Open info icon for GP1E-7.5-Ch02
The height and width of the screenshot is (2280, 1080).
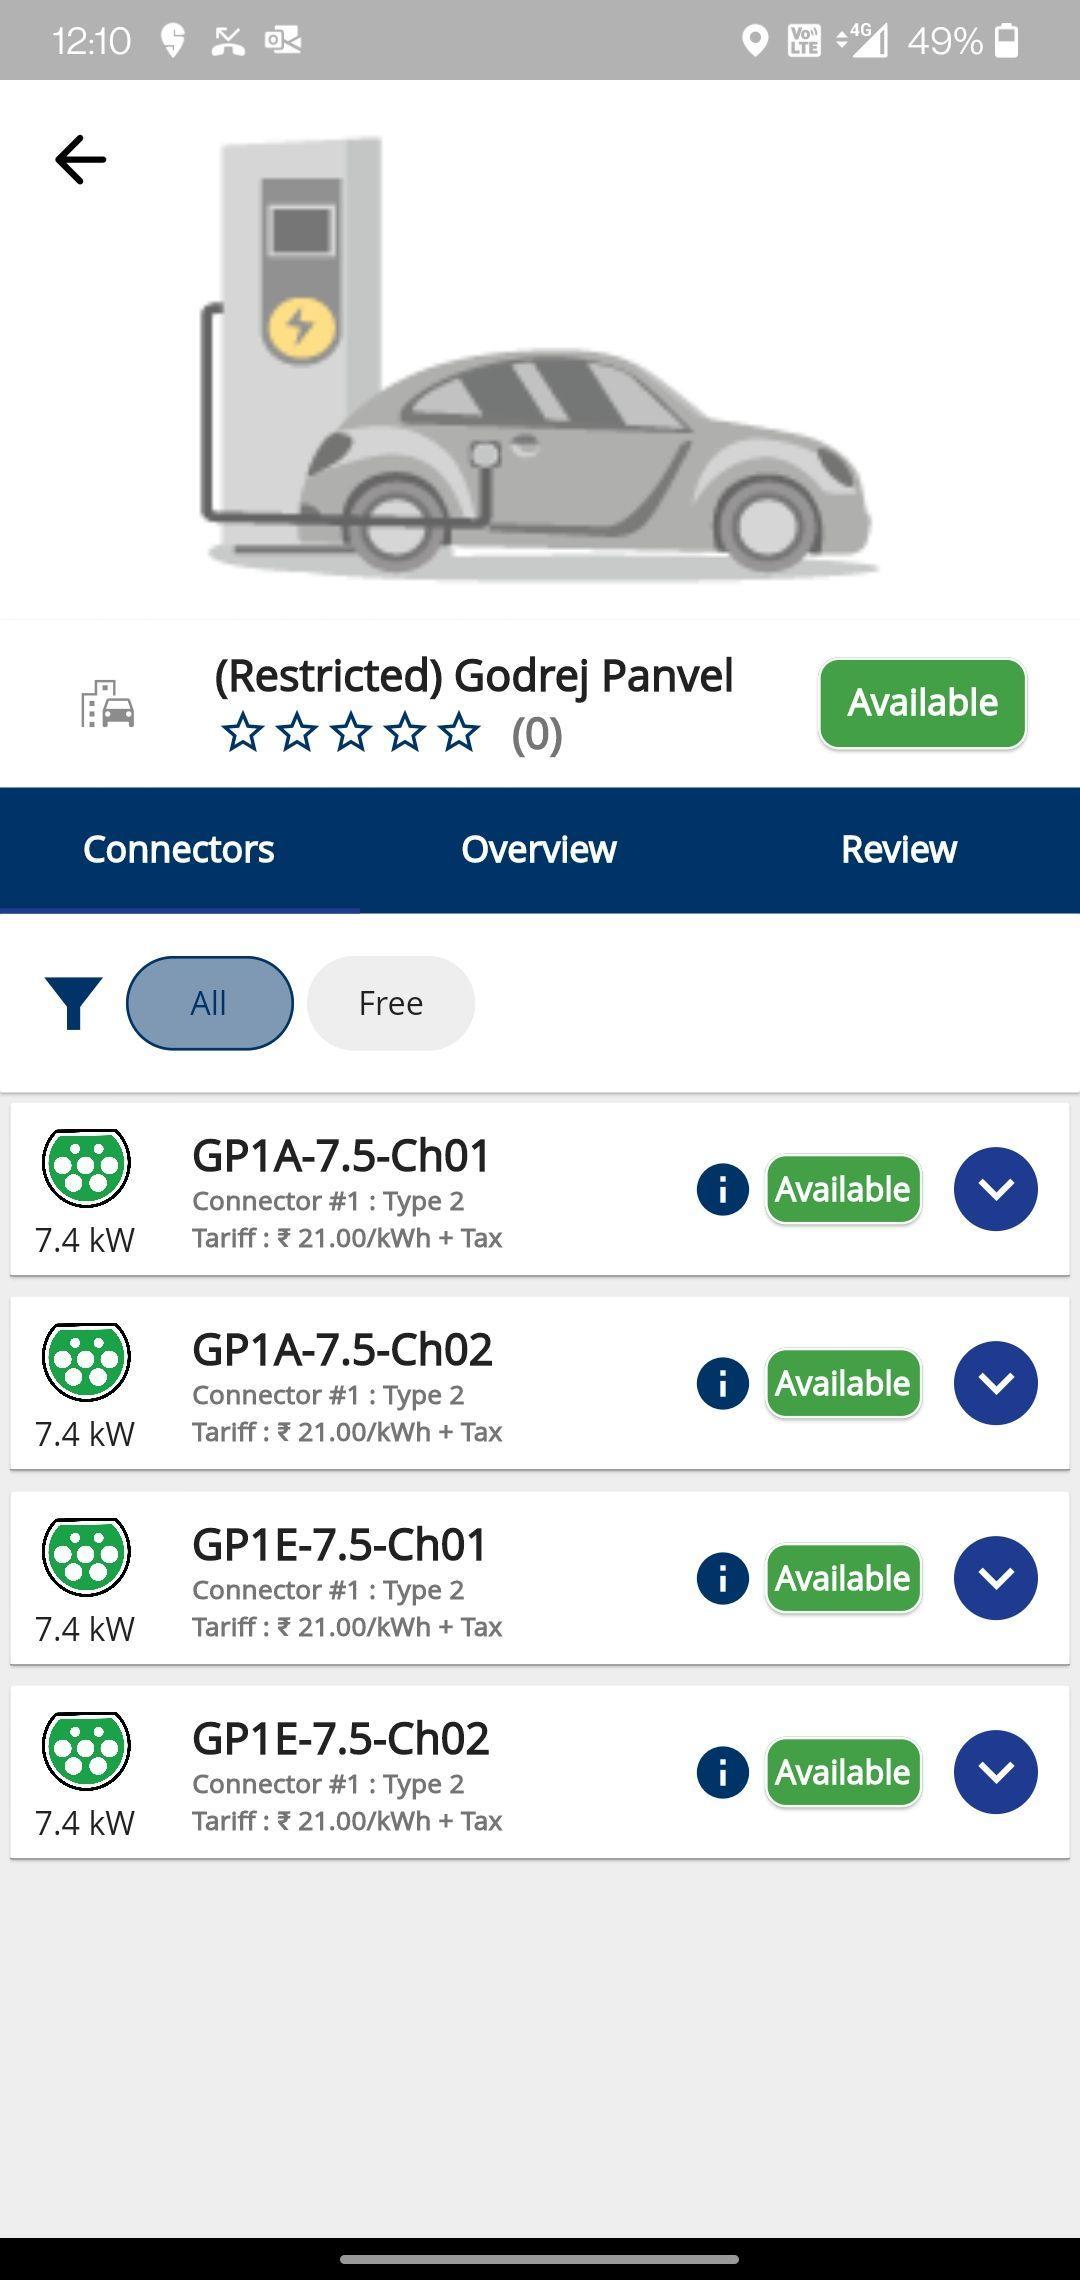point(722,1773)
